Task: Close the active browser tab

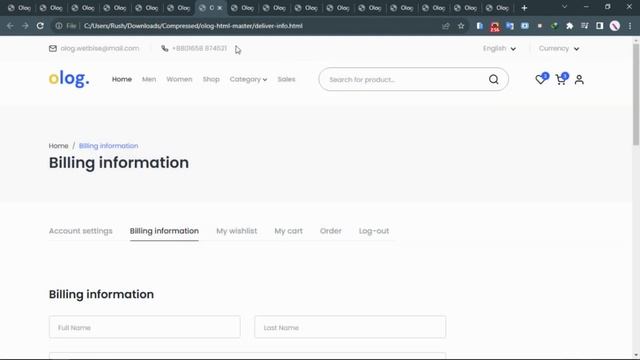Action: (220, 8)
